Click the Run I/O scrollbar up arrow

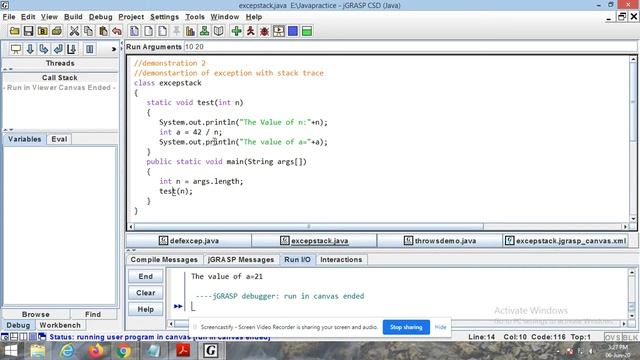click(632, 272)
